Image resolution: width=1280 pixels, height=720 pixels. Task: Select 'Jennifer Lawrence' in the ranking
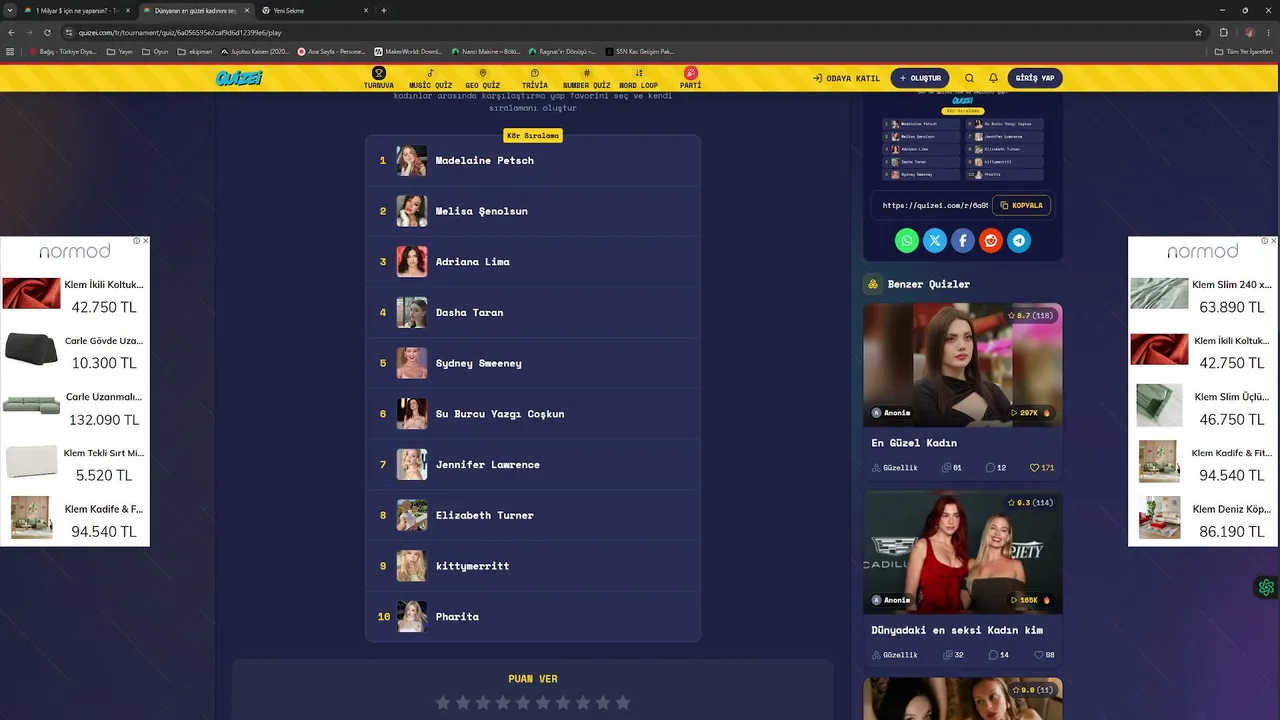[x=487, y=465]
